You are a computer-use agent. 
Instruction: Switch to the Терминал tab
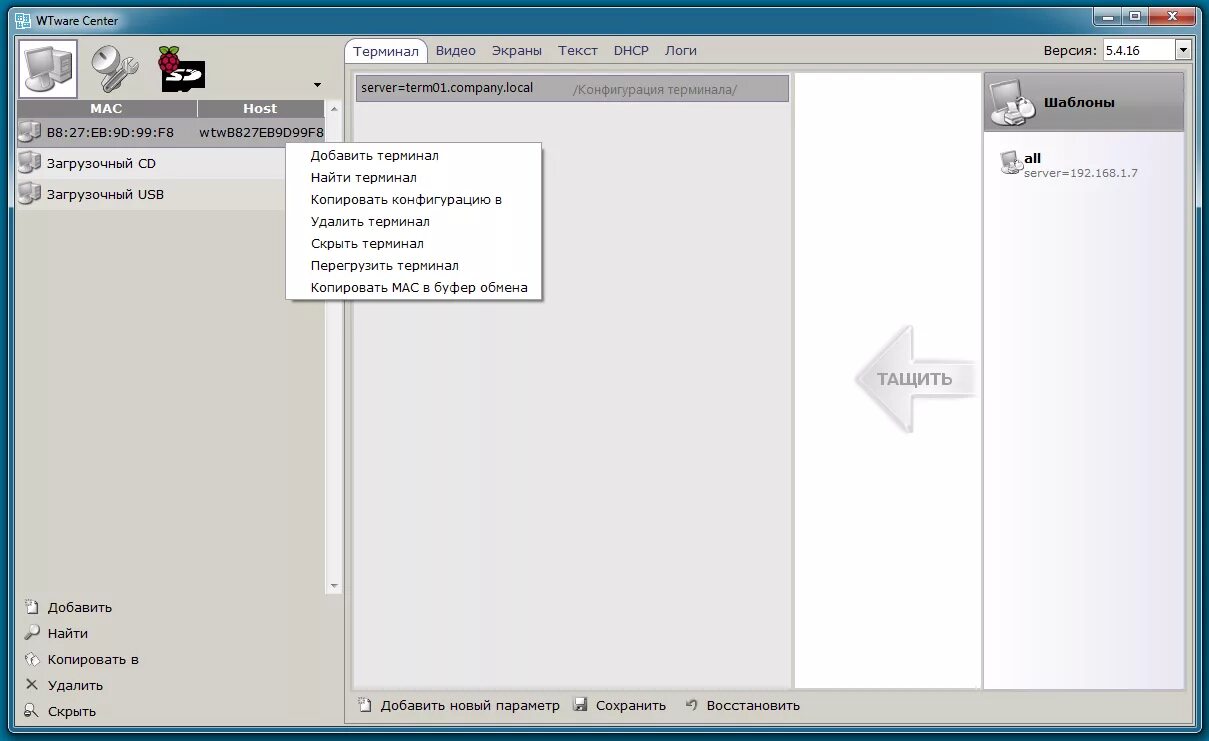pyautogui.click(x=386, y=51)
